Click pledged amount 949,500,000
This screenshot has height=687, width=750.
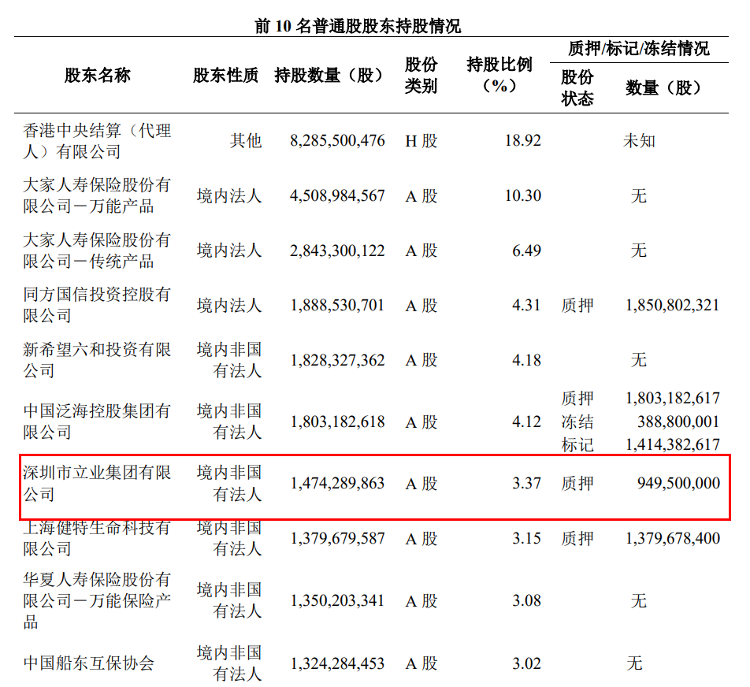click(678, 483)
